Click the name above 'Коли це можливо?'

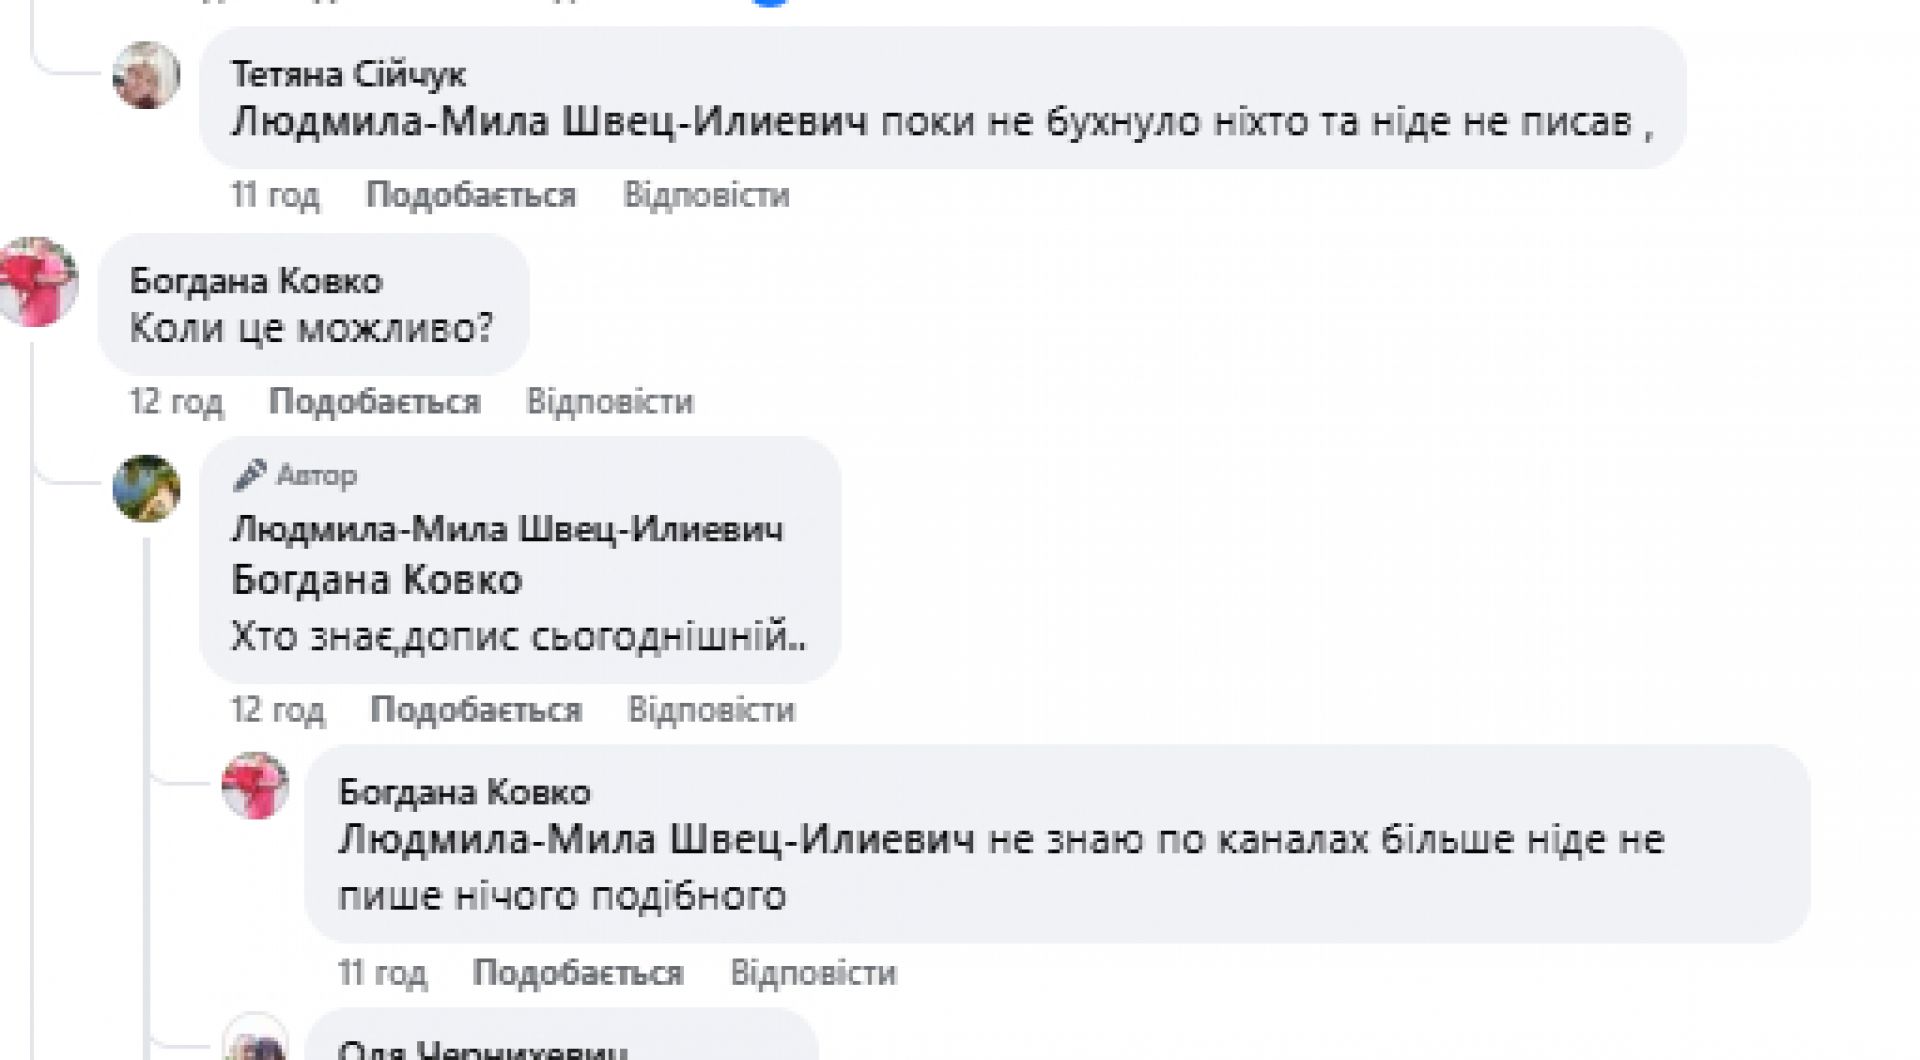pos(256,281)
